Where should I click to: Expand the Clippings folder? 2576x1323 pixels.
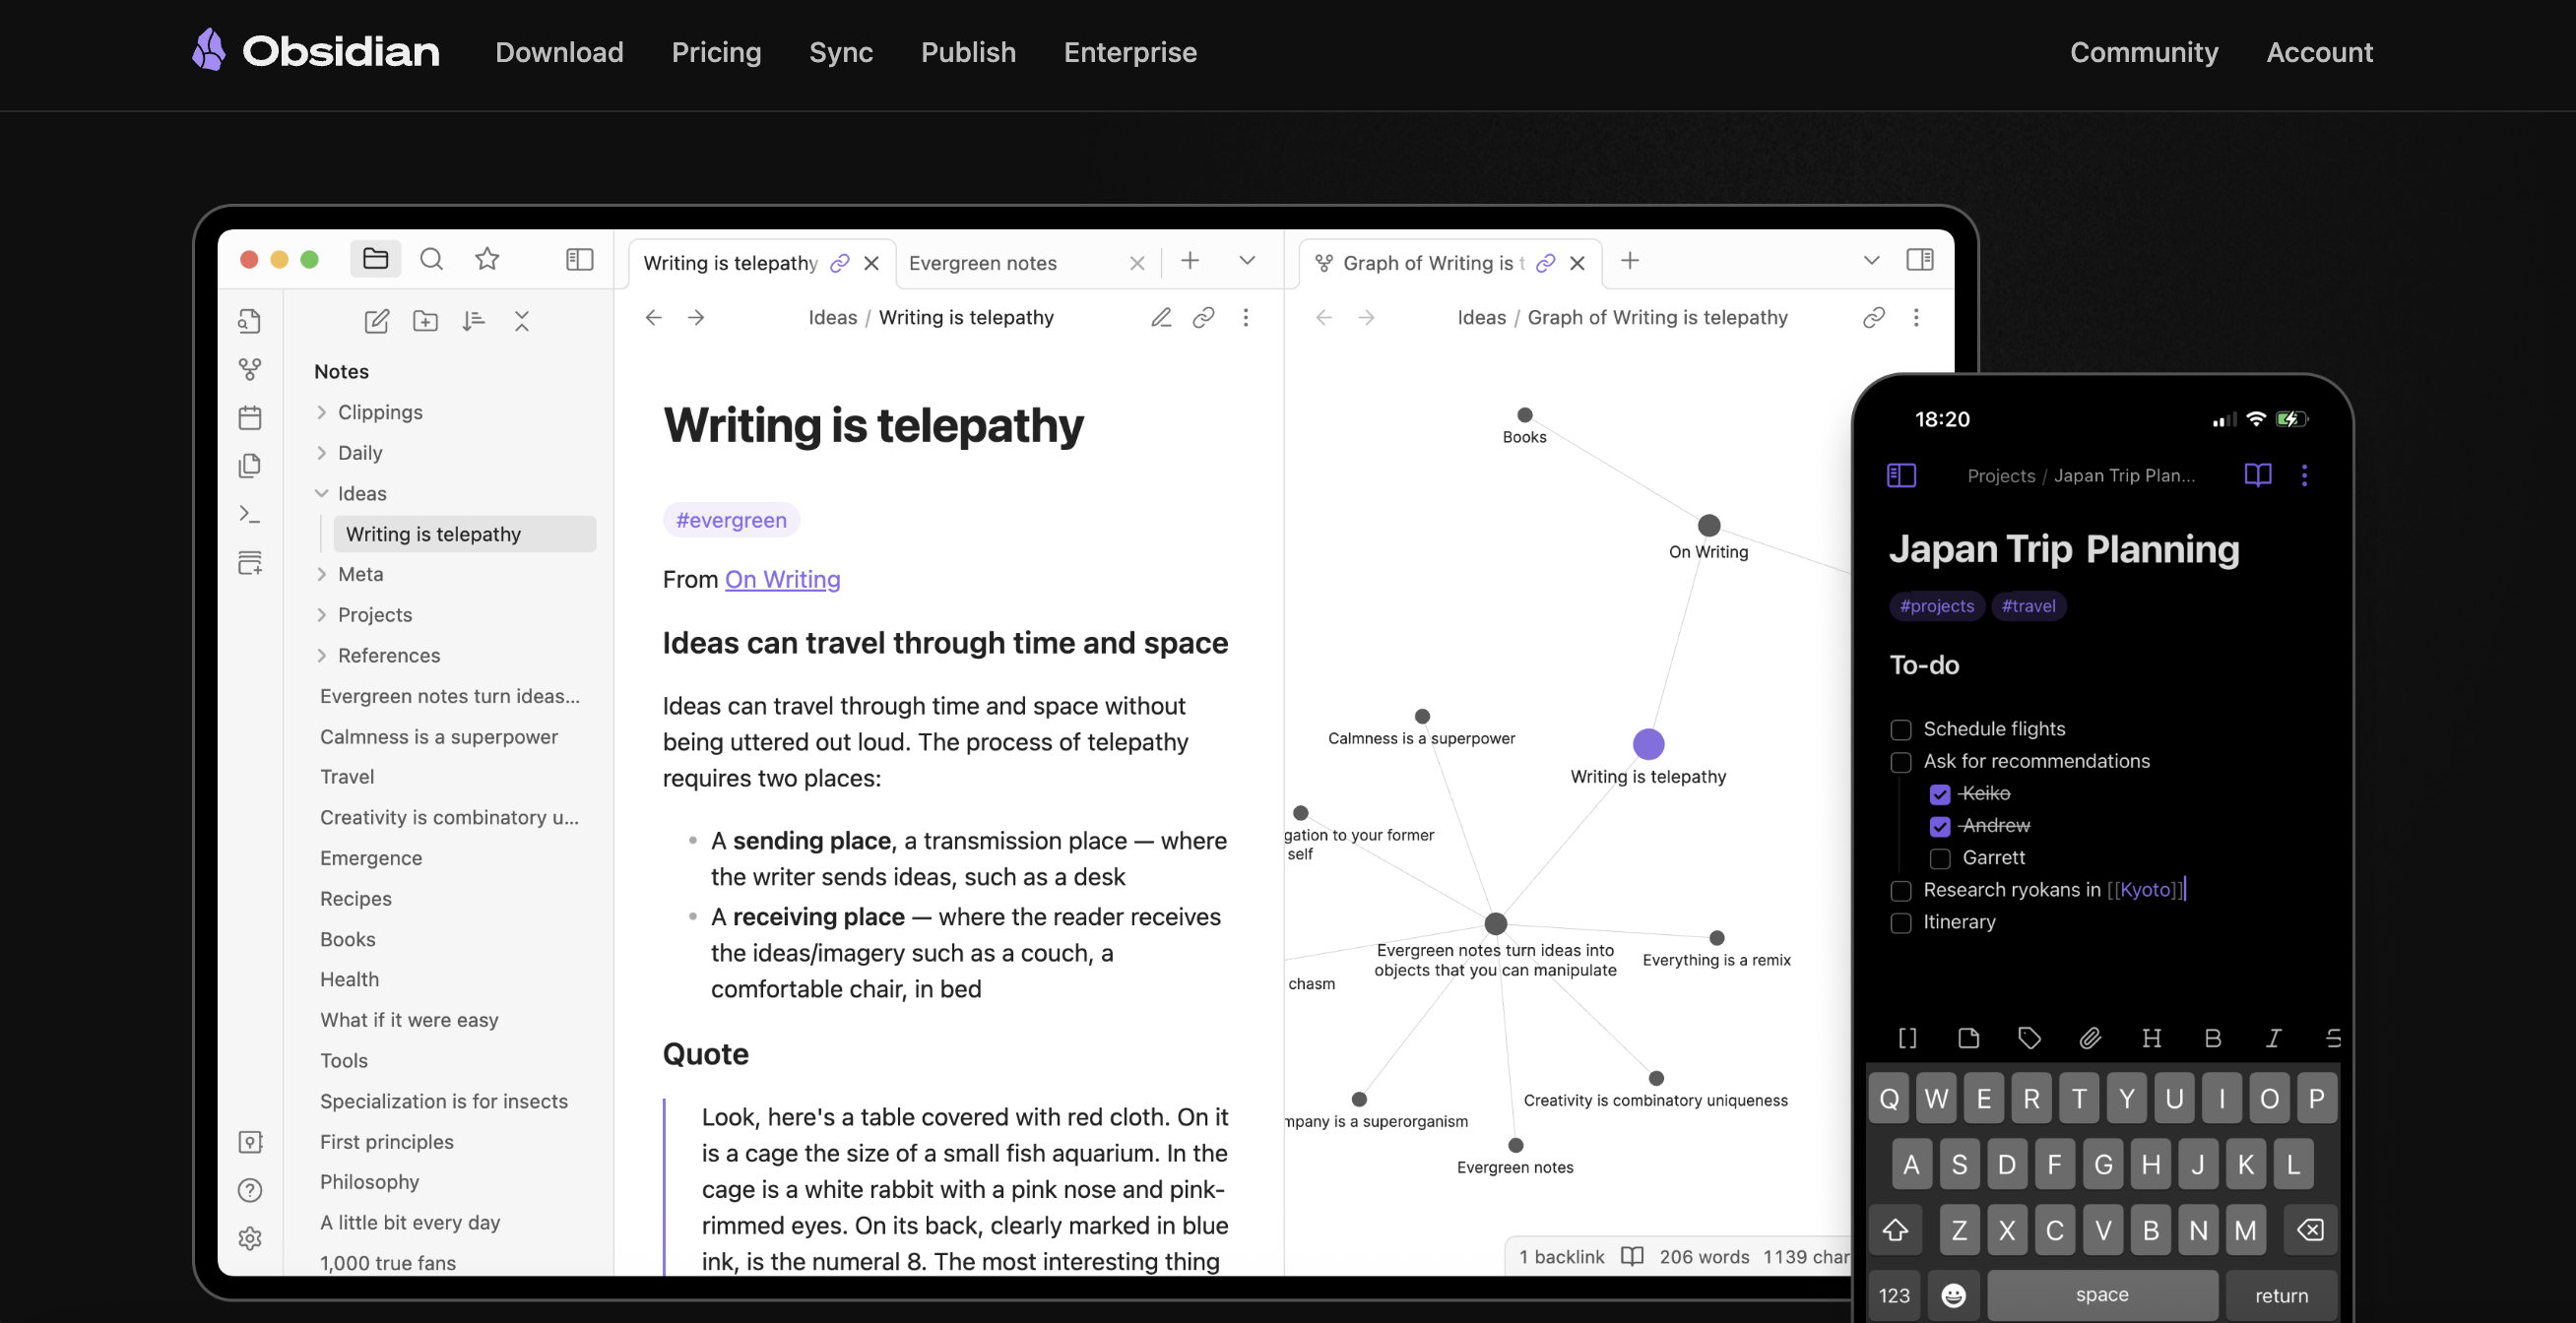321,412
